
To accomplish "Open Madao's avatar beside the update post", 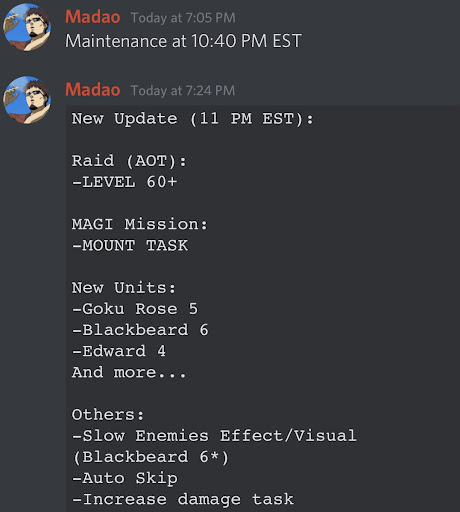I will tap(27, 100).
